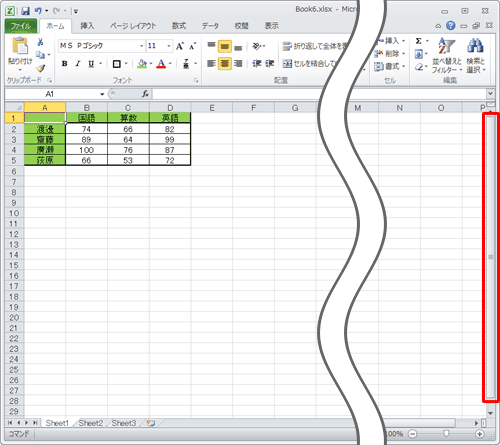Click the Cut scissors icon
The image size is (500, 445).
click(x=40, y=42)
